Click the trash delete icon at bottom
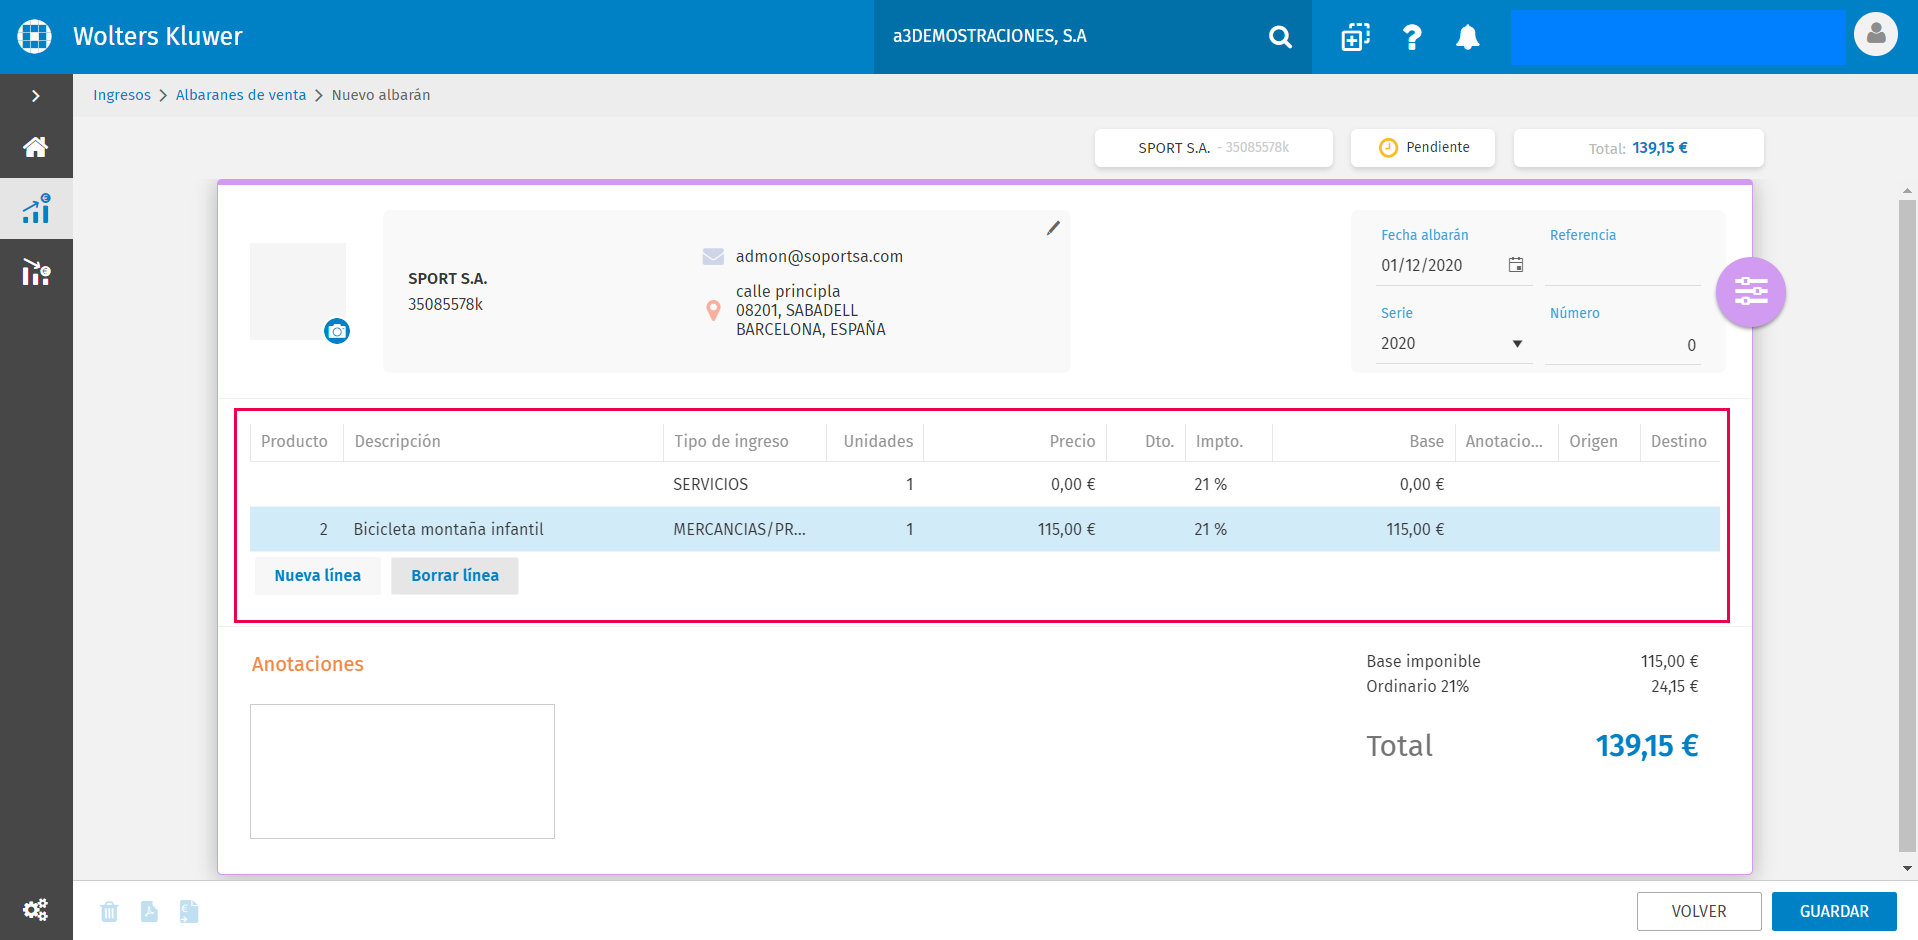1918x940 pixels. coord(110,911)
